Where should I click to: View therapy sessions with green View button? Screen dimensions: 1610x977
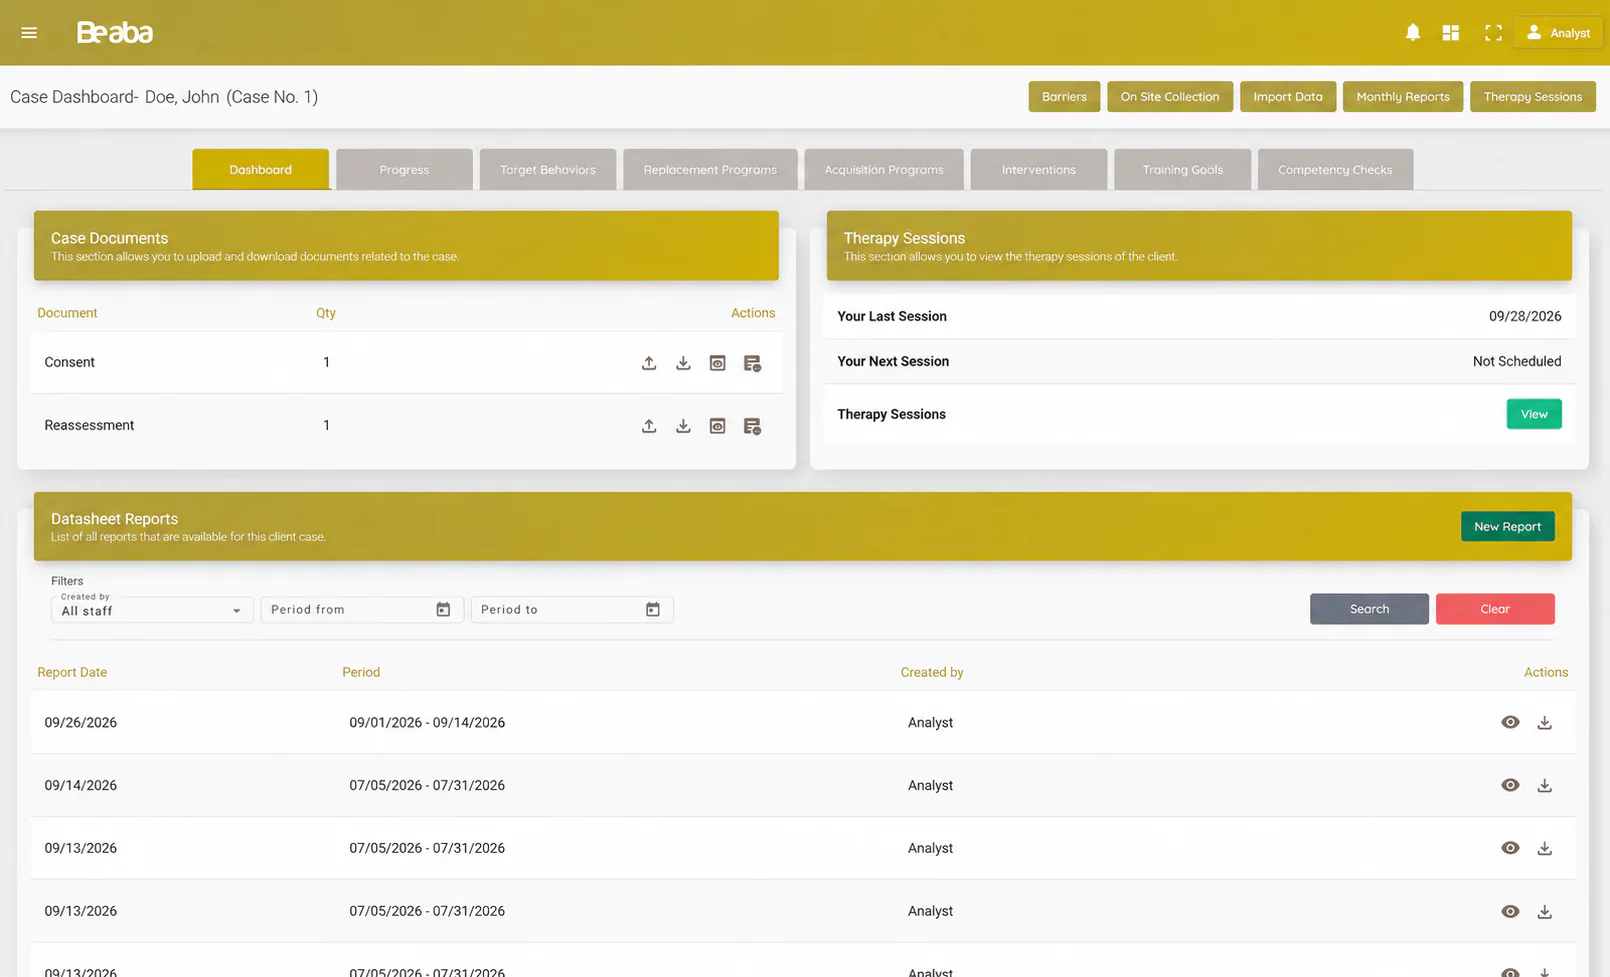coord(1534,414)
